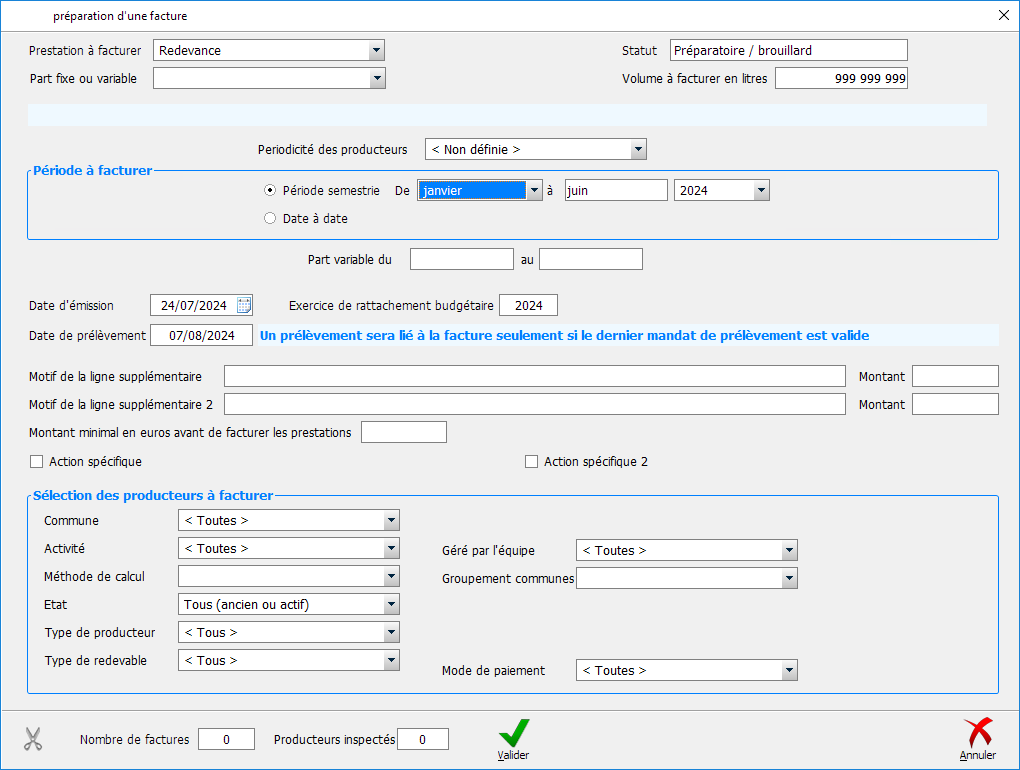Open the Type de producteur dropdown
The image size is (1020, 770).
click(391, 633)
